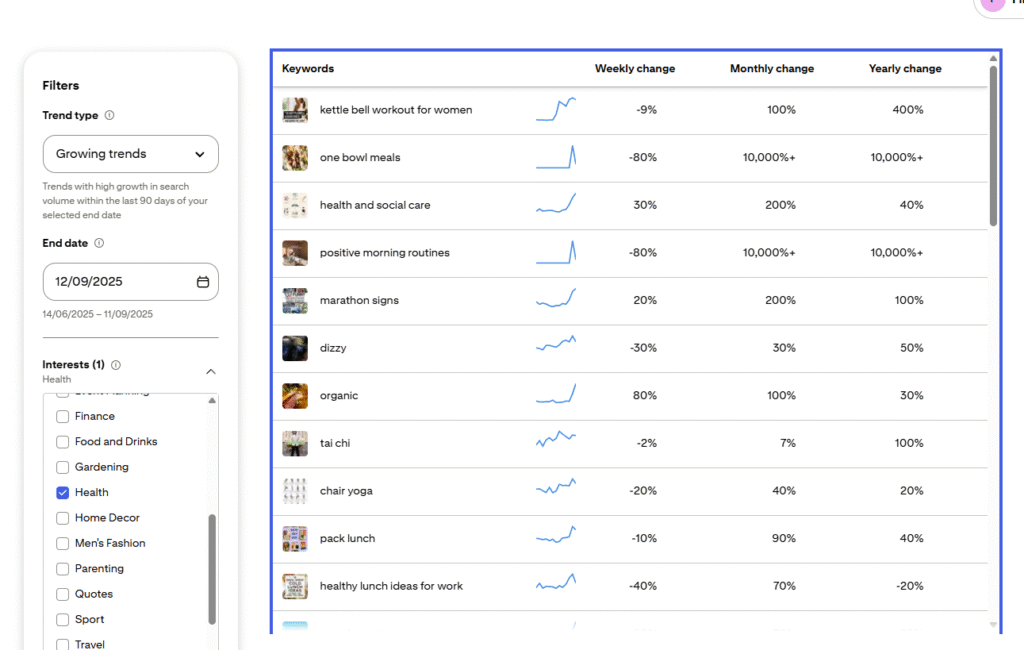Click the Weekly change column header

click(x=634, y=69)
